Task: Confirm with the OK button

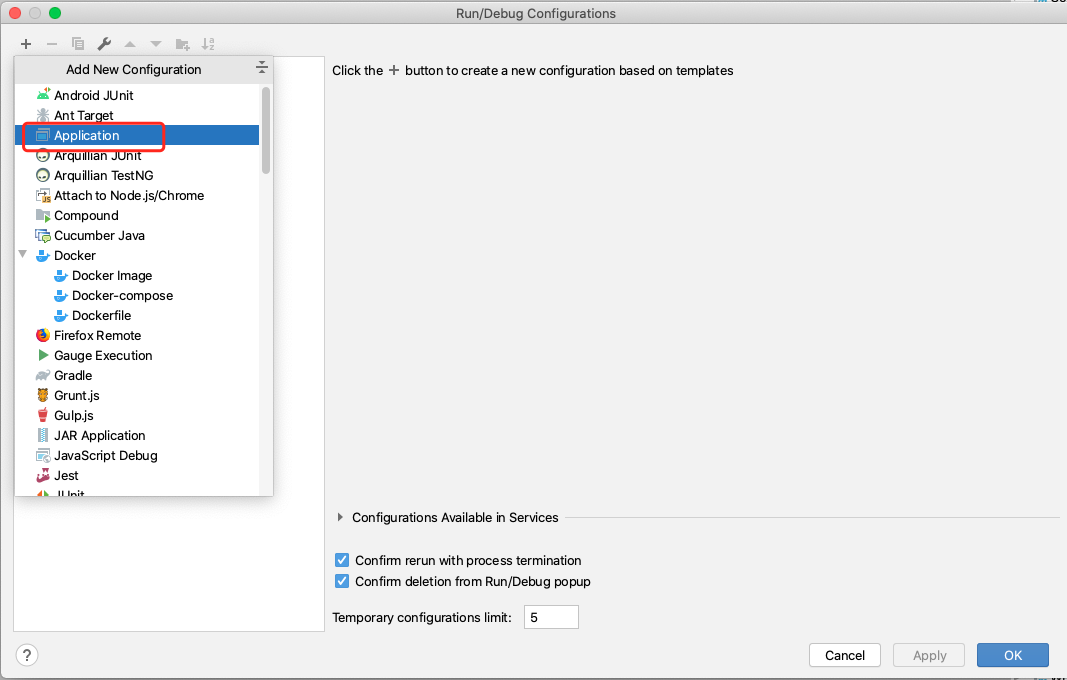Action: pyautogui.click(x=1012, y=655)
